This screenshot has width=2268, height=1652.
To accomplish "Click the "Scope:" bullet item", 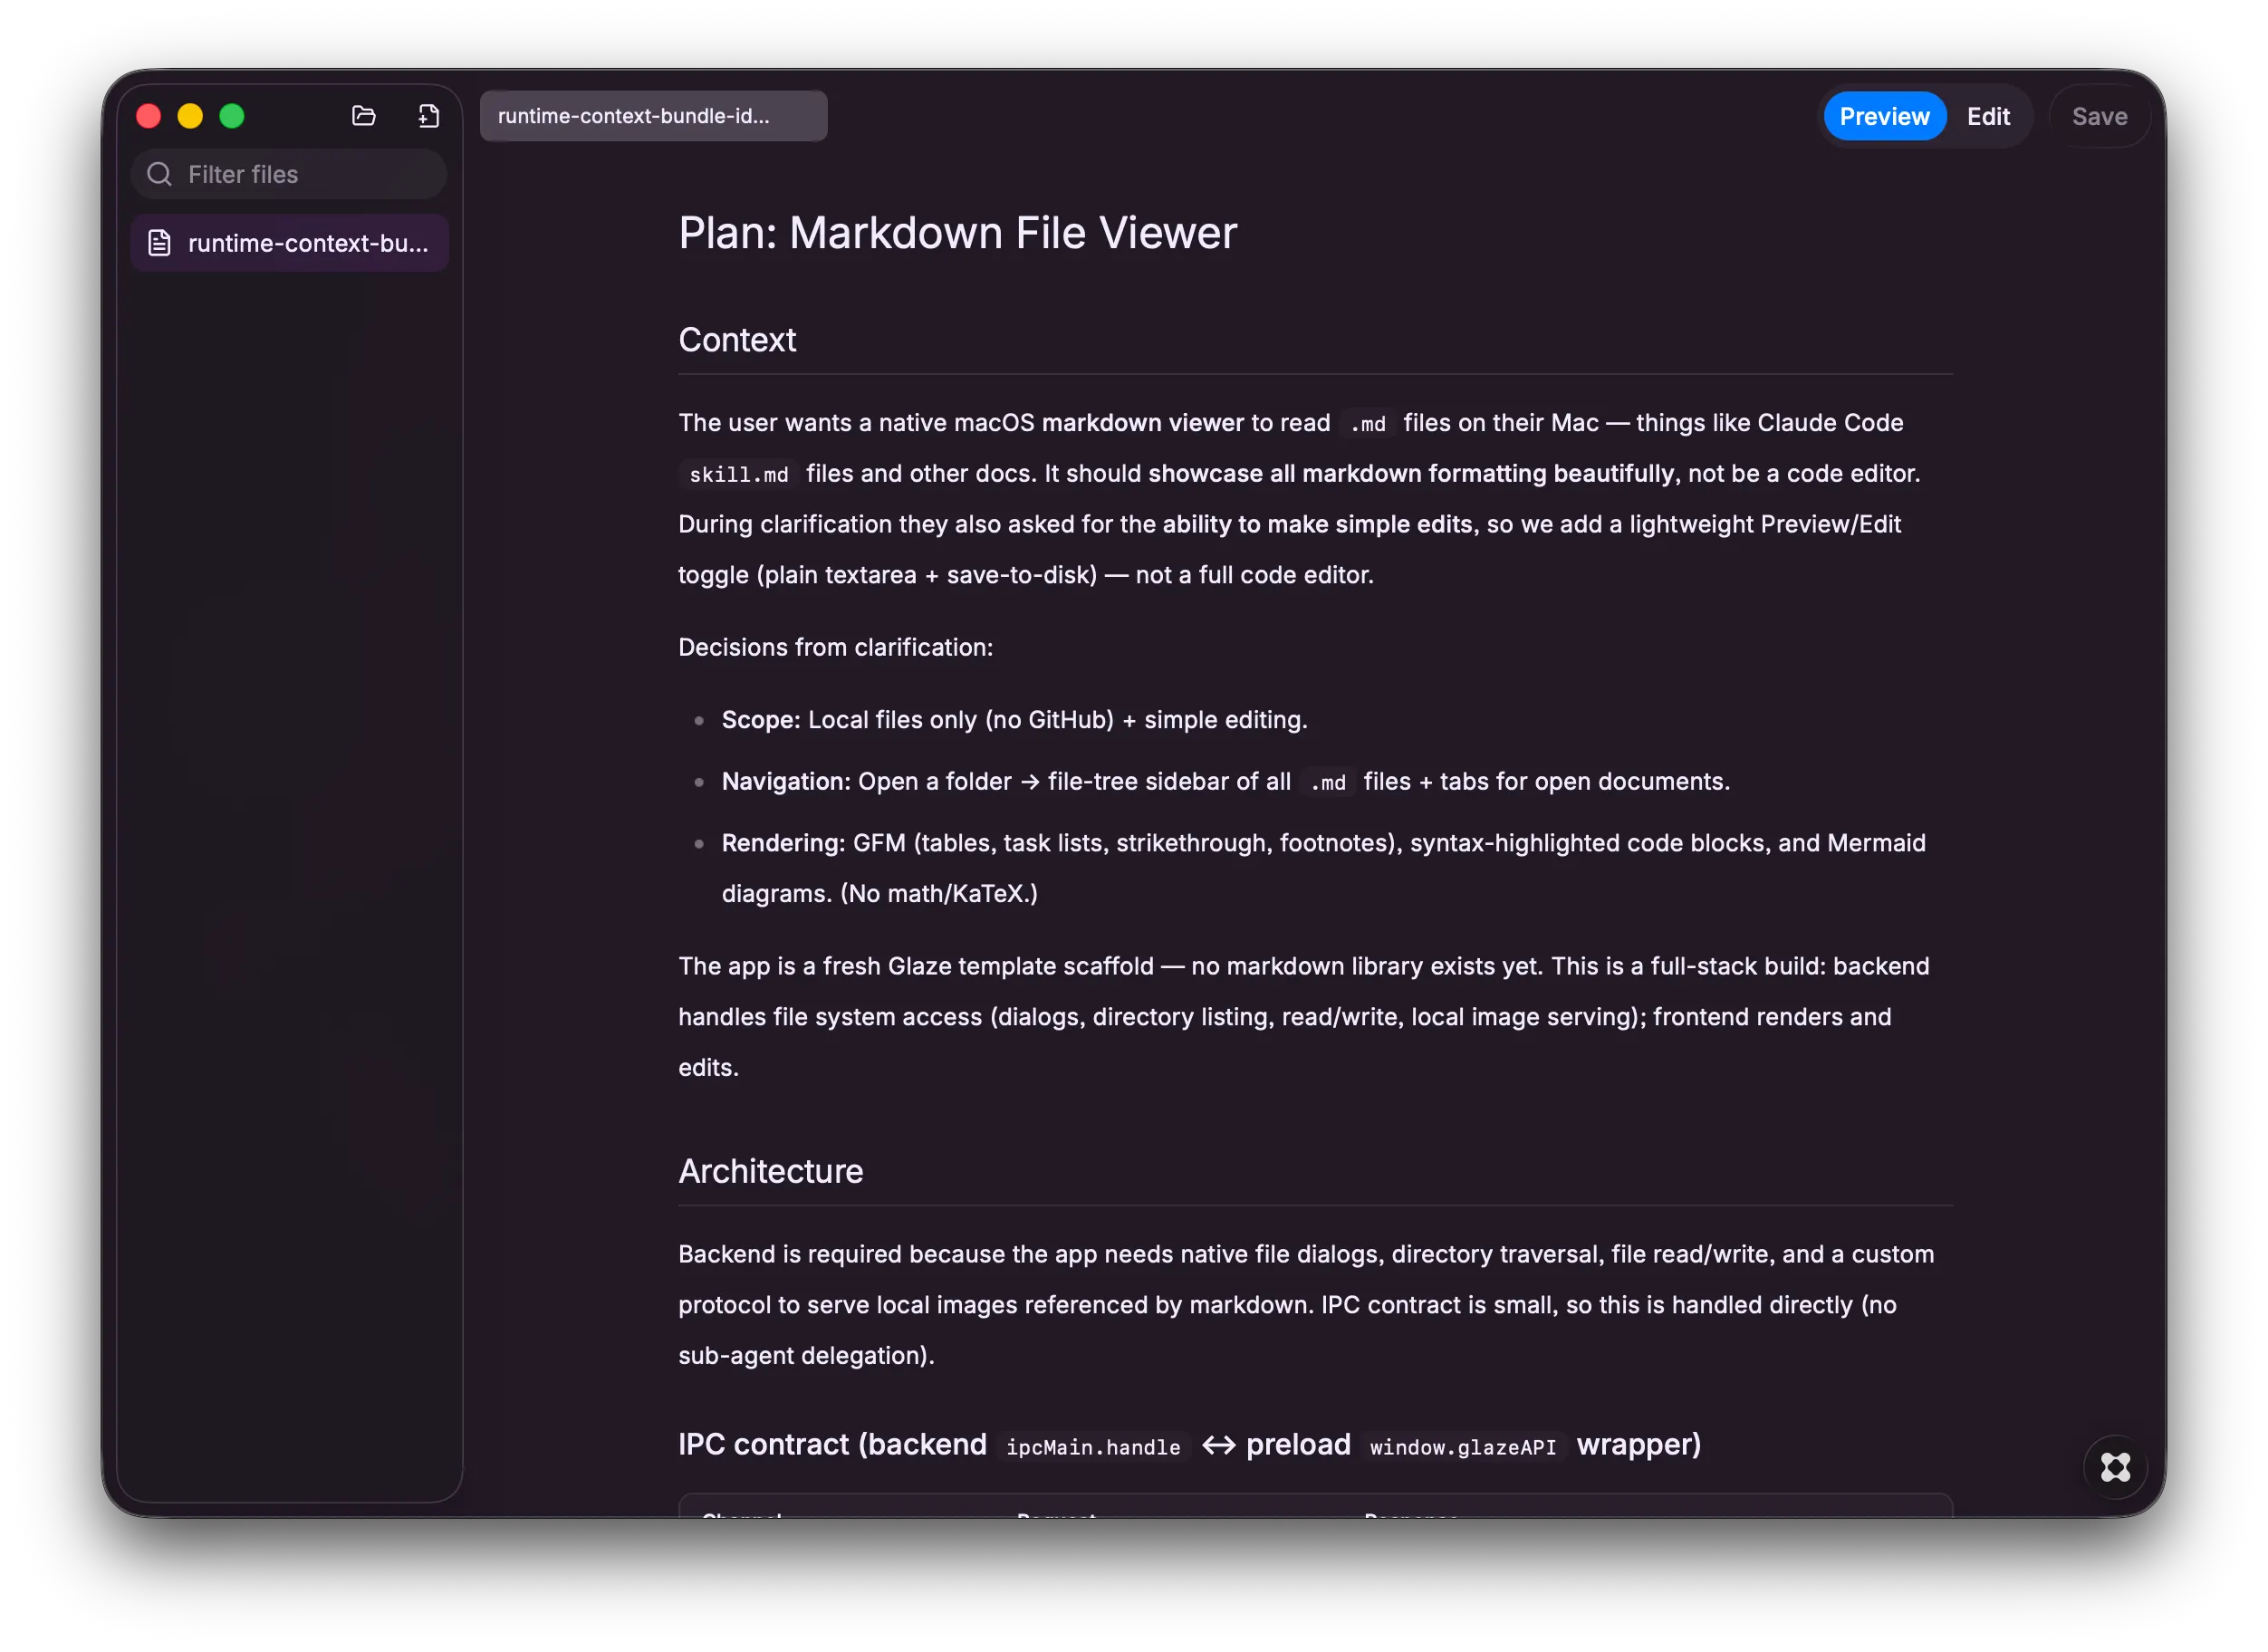I will 1014,720.
